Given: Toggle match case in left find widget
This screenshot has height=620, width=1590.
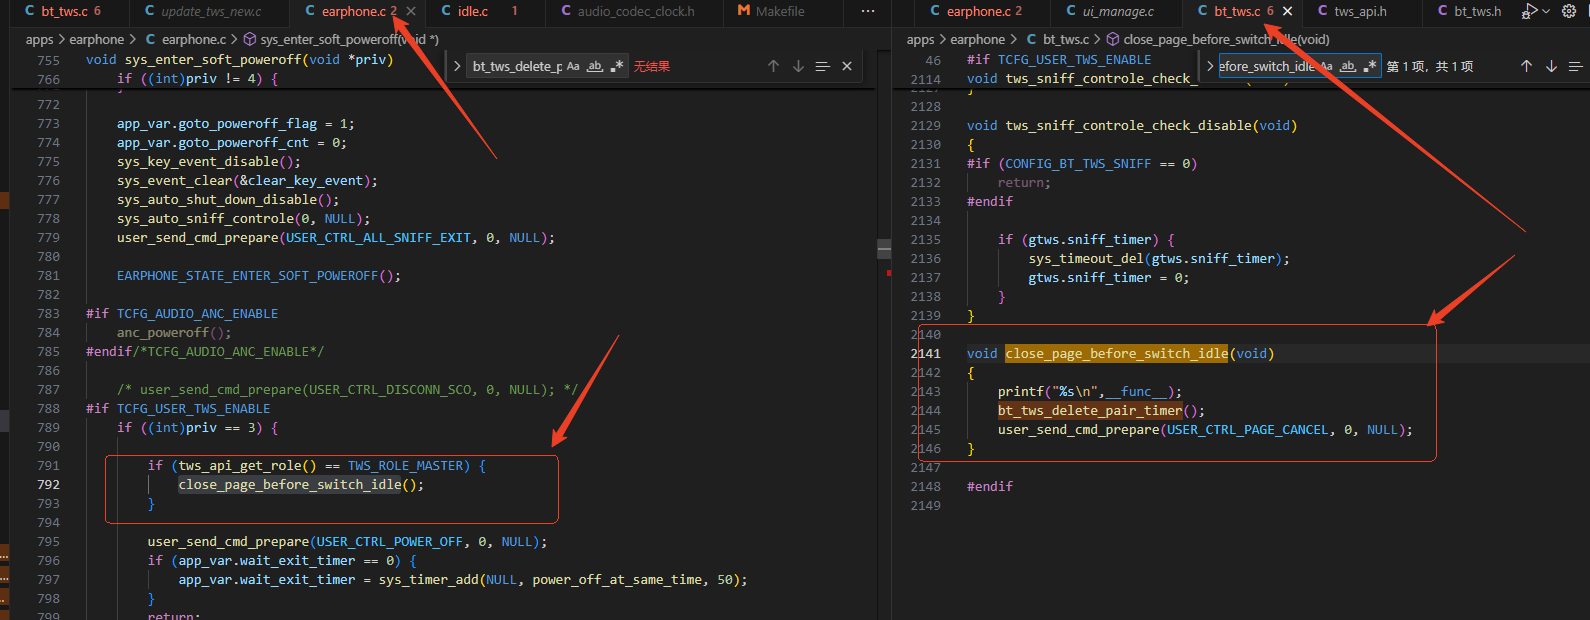Looking at the screenshot, I should tap(573, 66).
